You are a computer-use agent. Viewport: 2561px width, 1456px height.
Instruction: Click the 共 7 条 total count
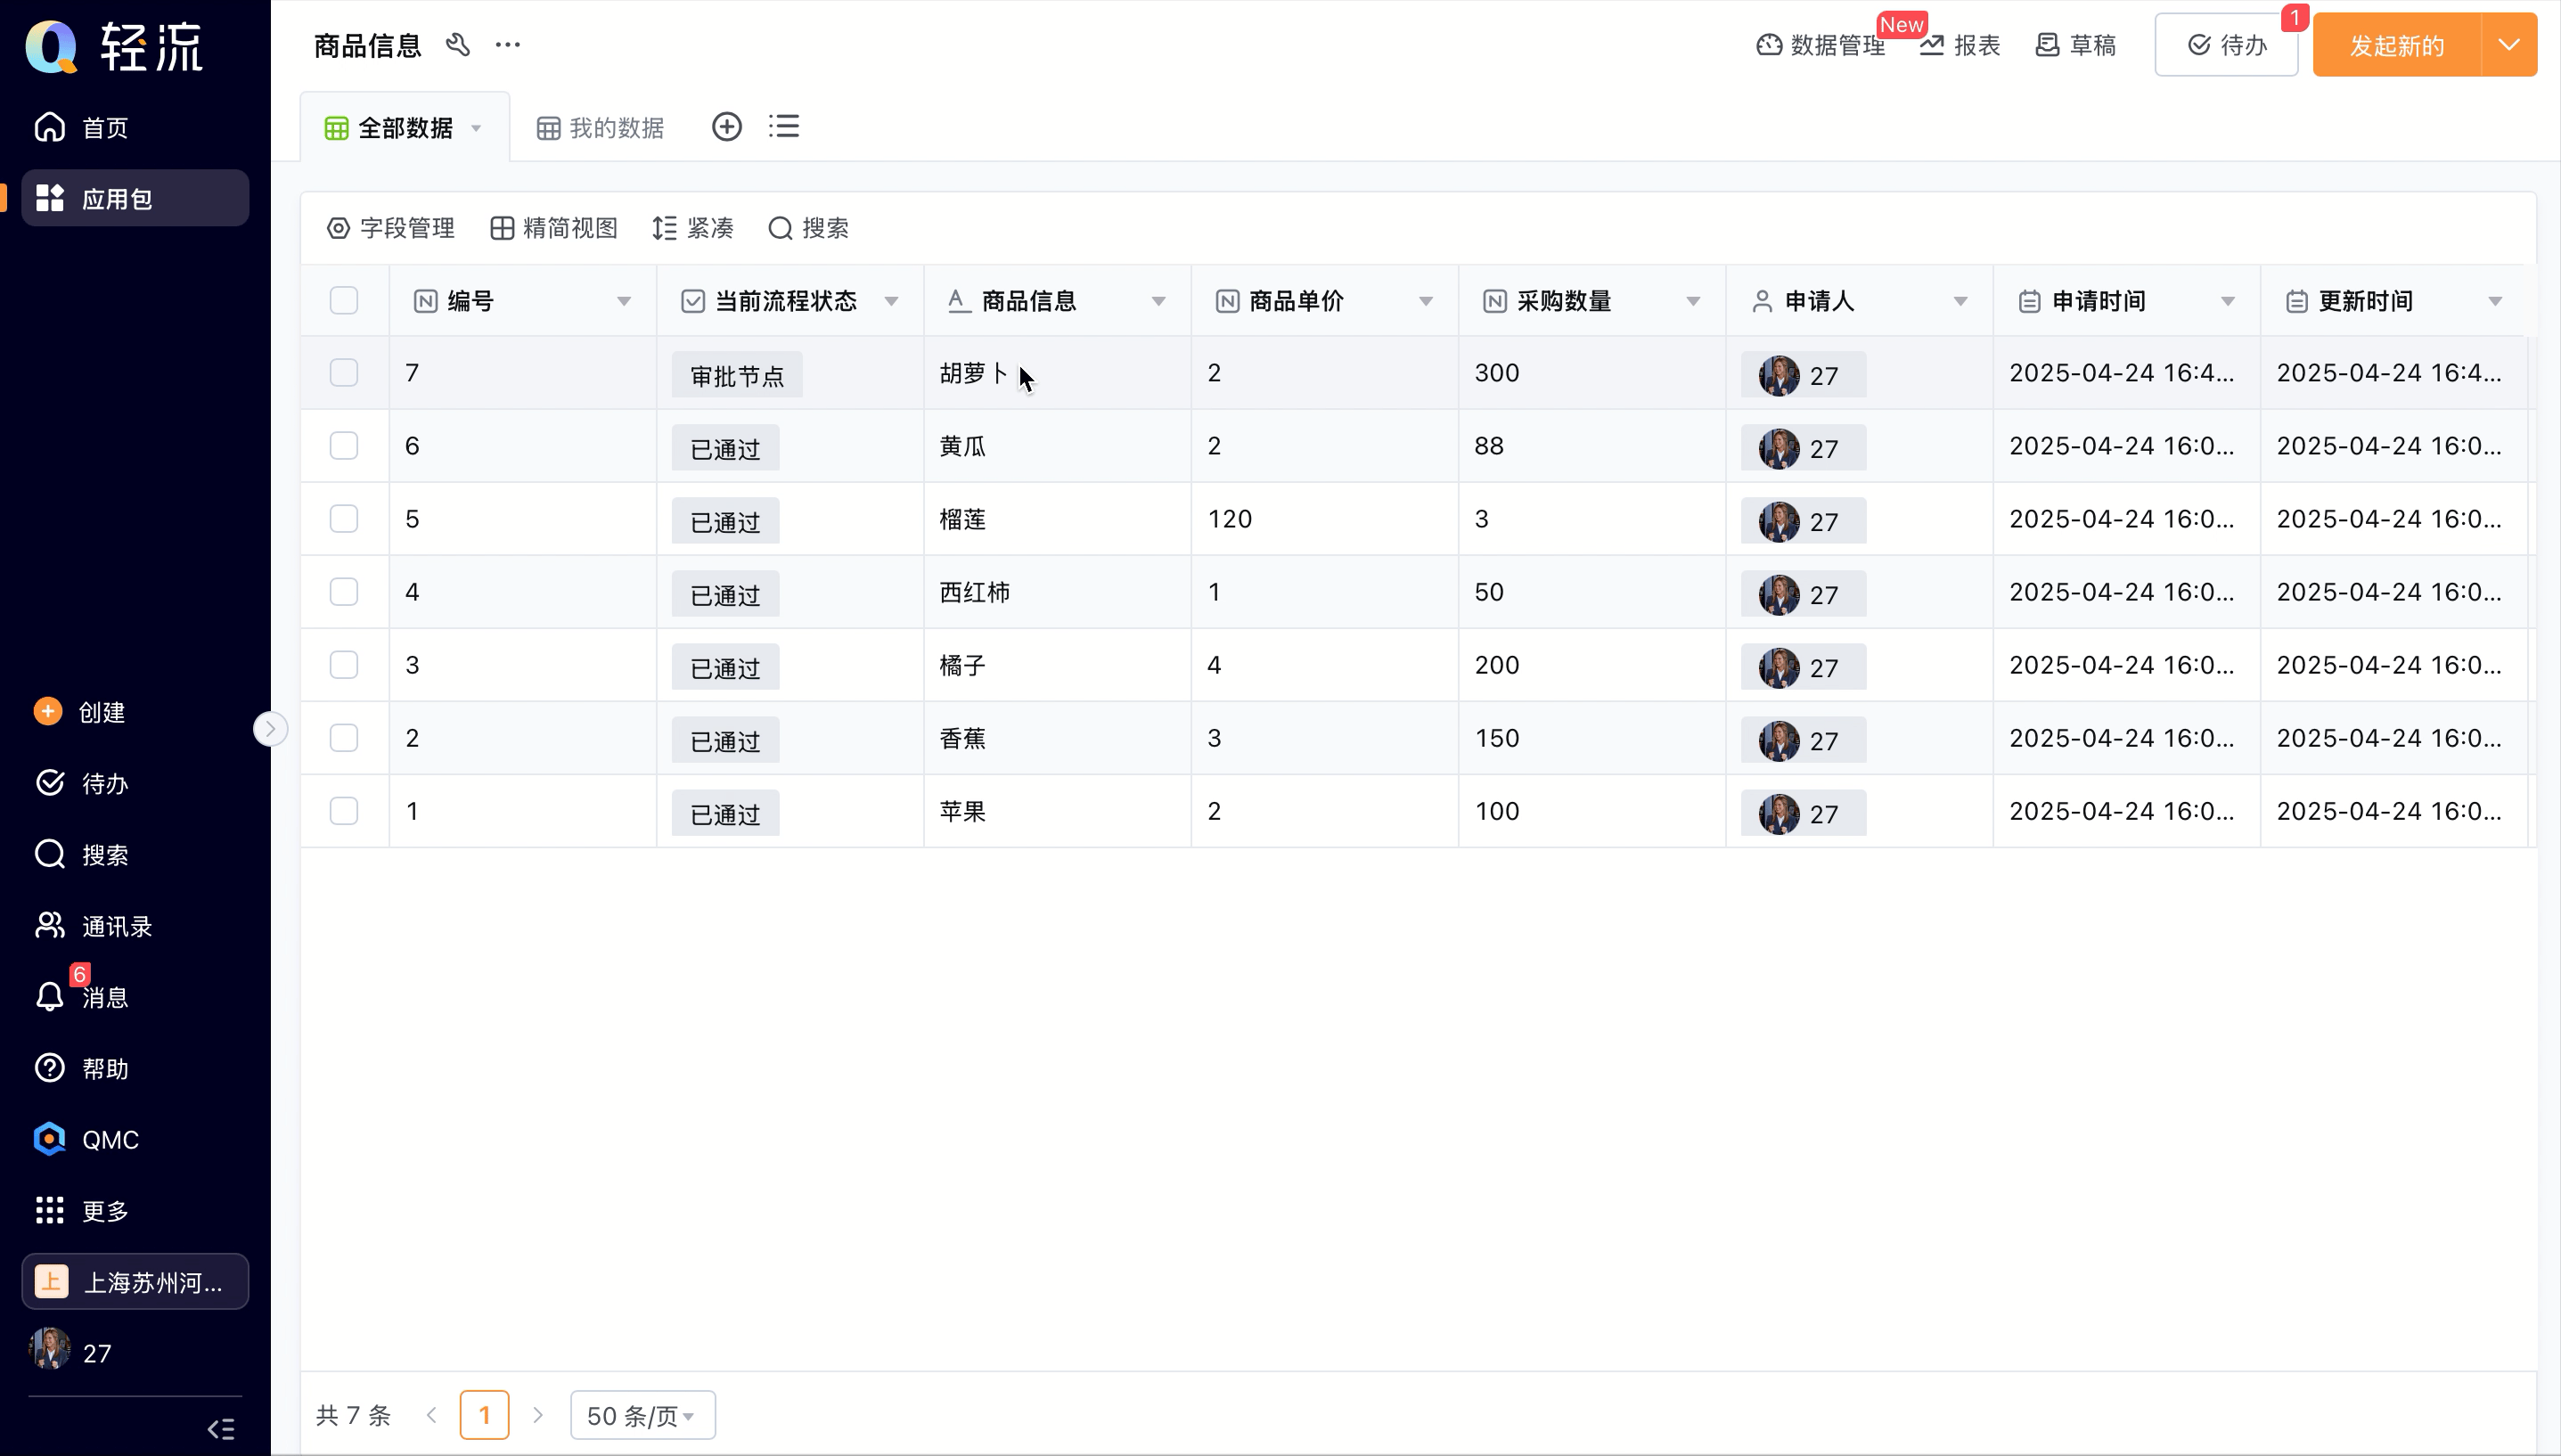point(353,1415)
